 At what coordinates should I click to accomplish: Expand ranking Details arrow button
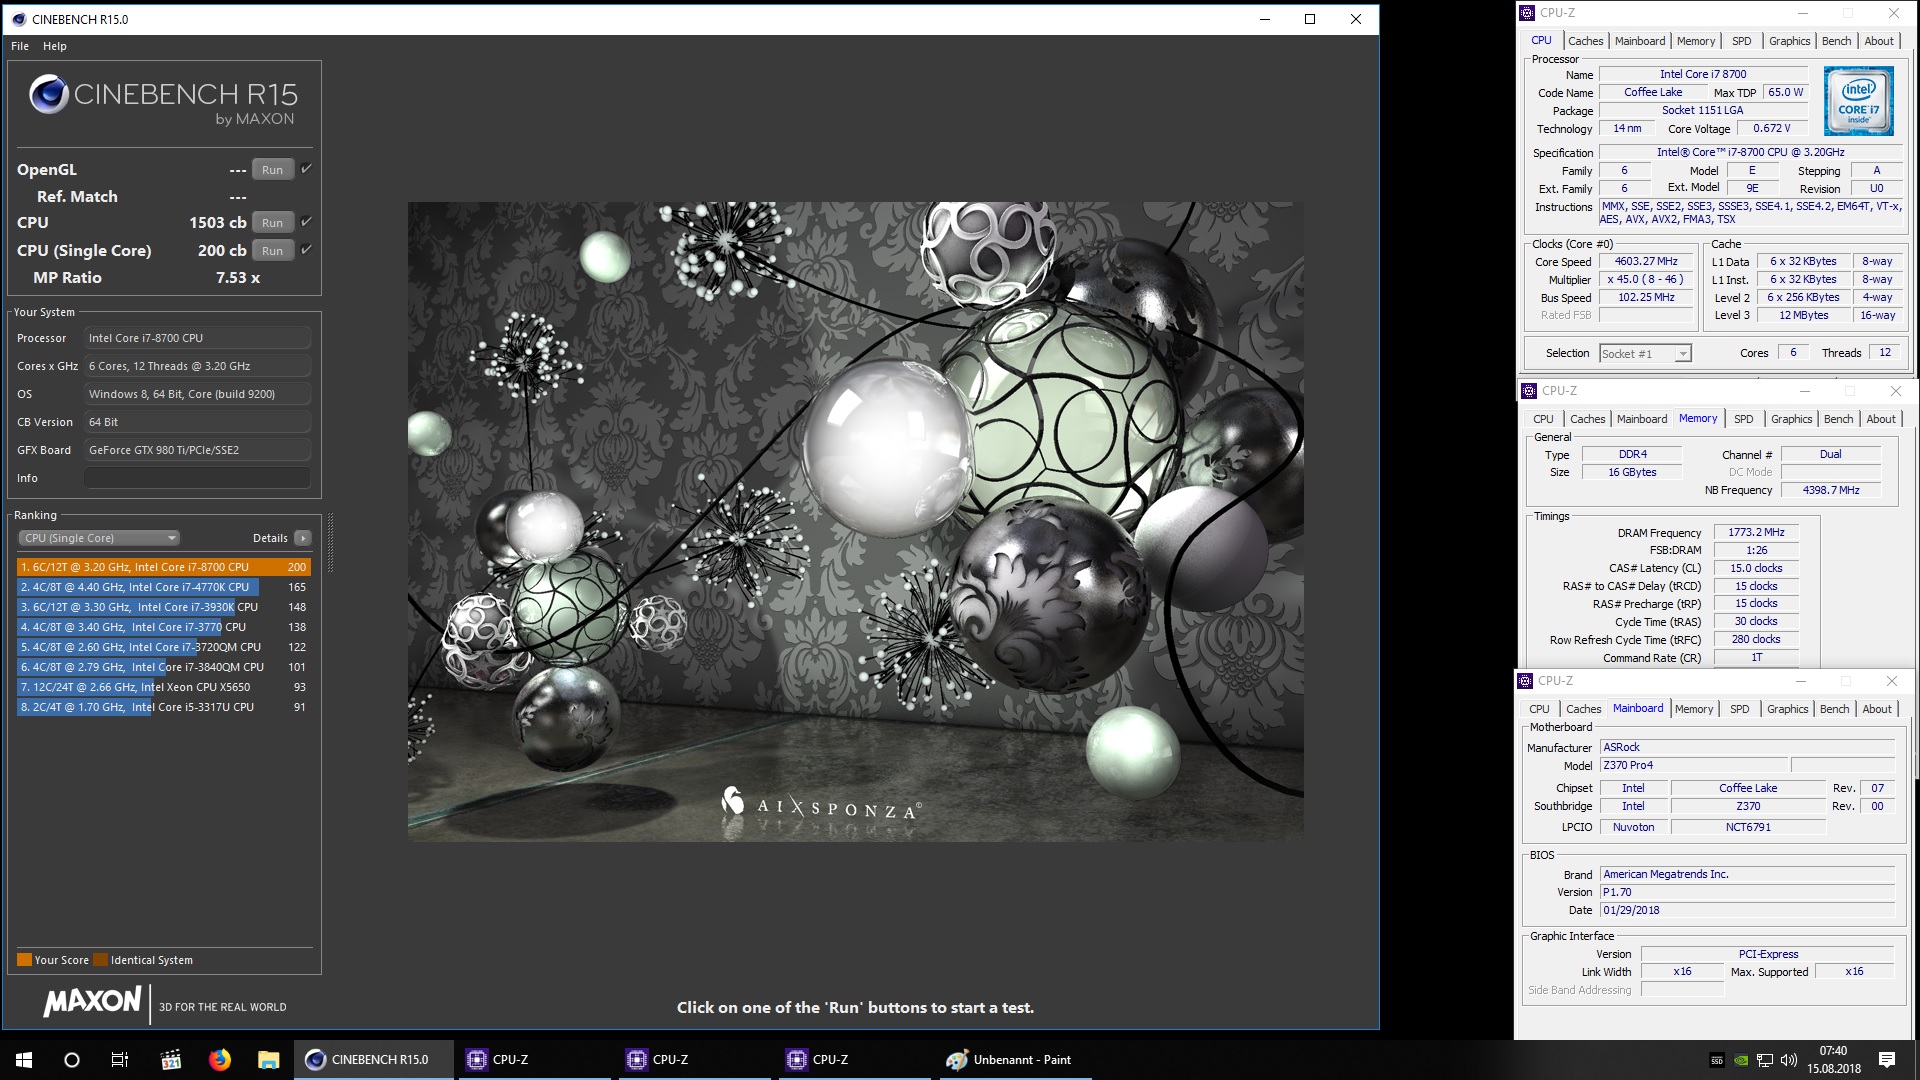[303, 538]
